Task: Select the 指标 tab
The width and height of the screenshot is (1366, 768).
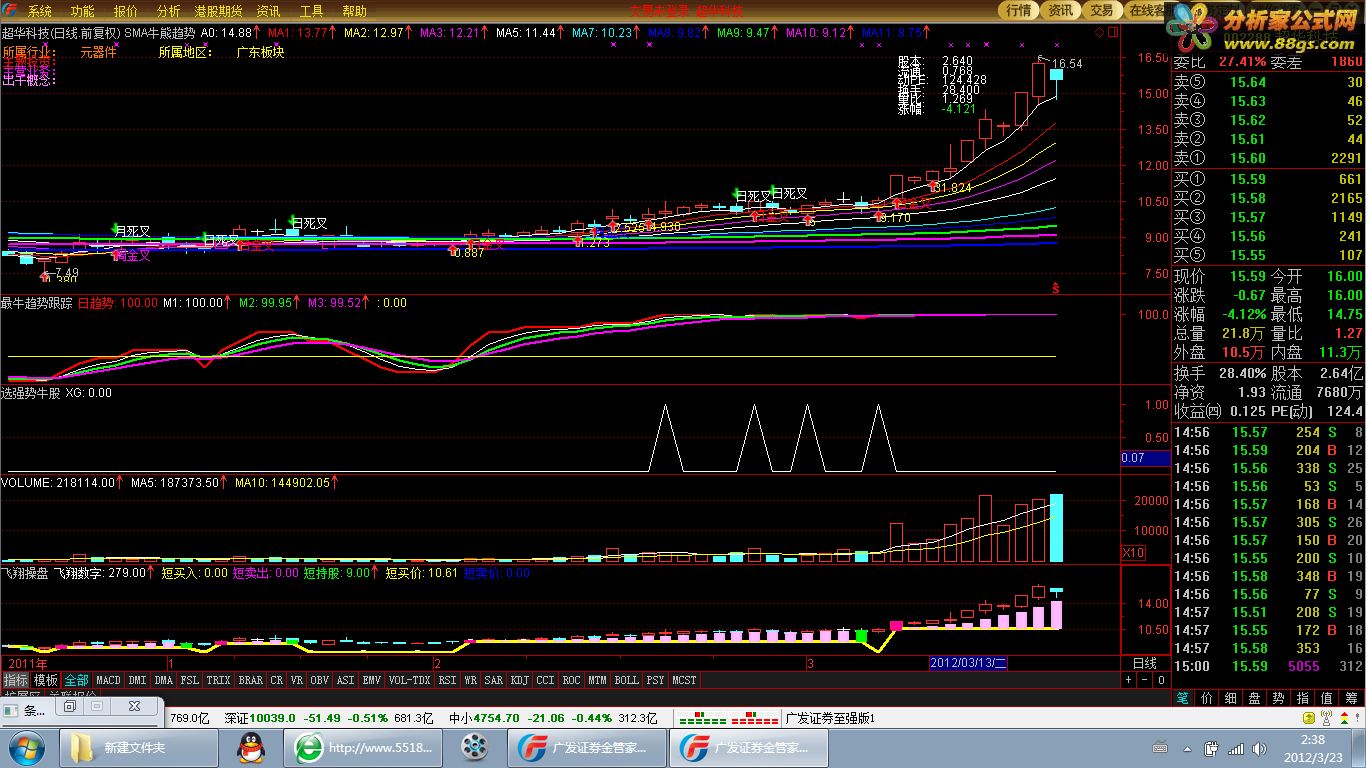Action: tap(15, 680)
